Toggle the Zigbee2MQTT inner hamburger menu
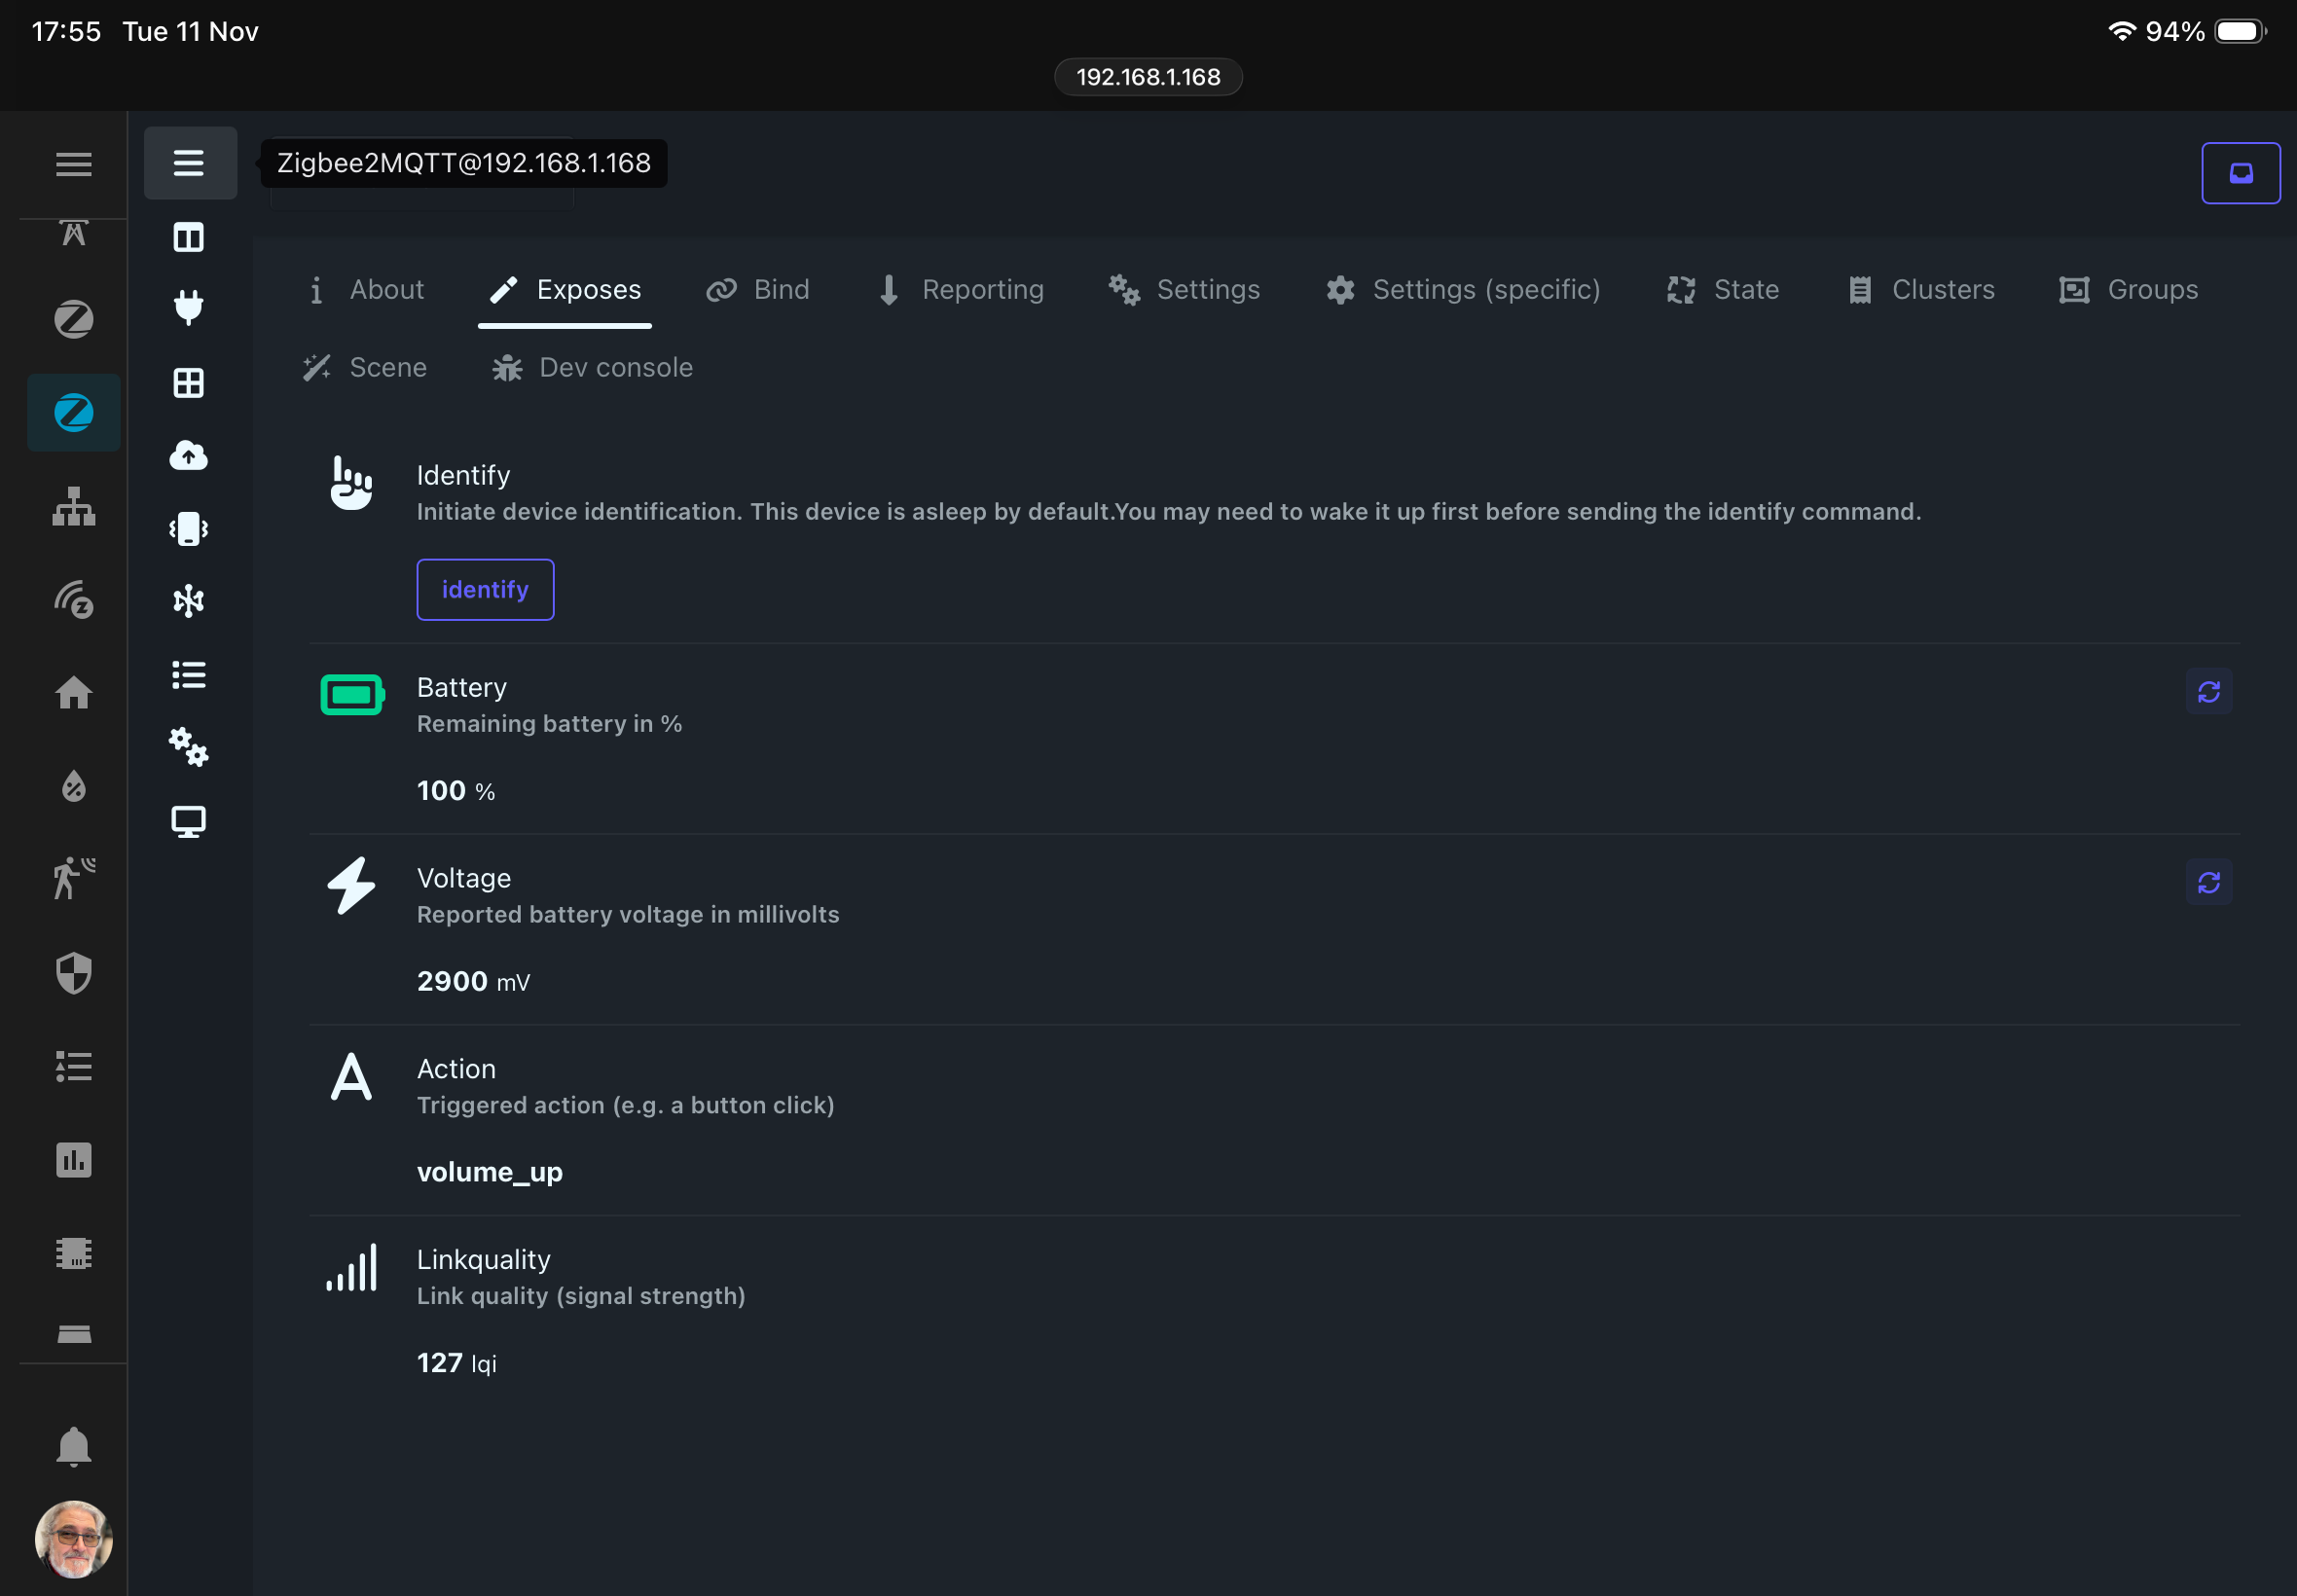 coord(189,163)
